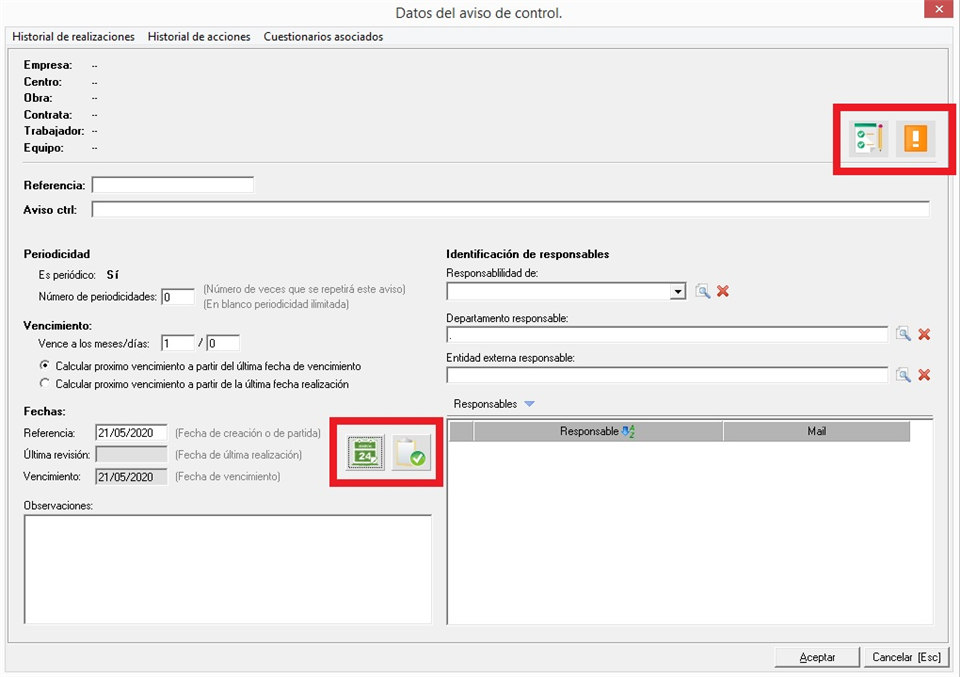Clear Responsabilidad de with red X
The height and width of the screenshot is (677, 960).
[723, 291]
